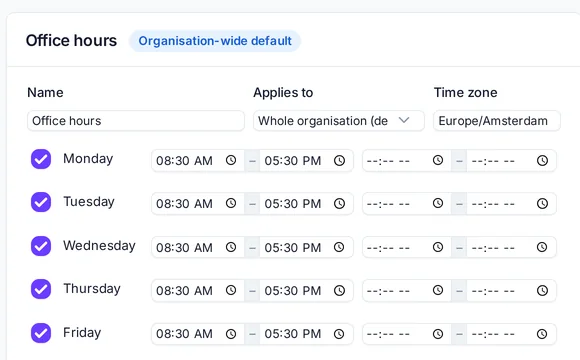Edit Thursday end time 05:30 PM
The width and height of the screenshot is (580, 360).
tap(306, 290)
